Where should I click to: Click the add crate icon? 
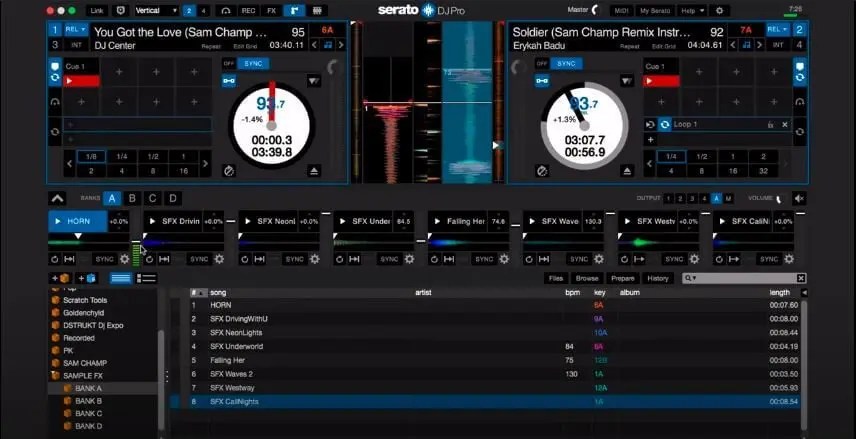pyautogui.click(x=61, y=278)
